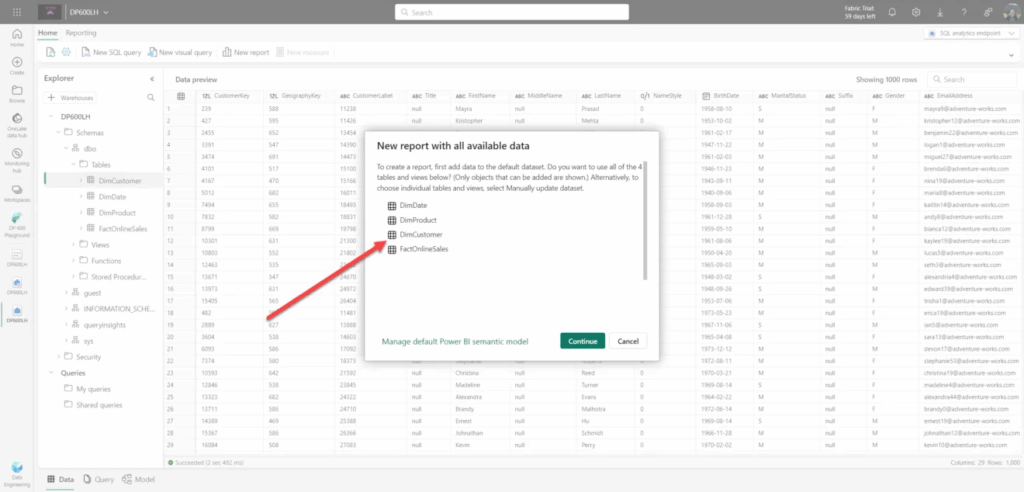Open OneLake data hub in the sidebar

tap(17, 126)
